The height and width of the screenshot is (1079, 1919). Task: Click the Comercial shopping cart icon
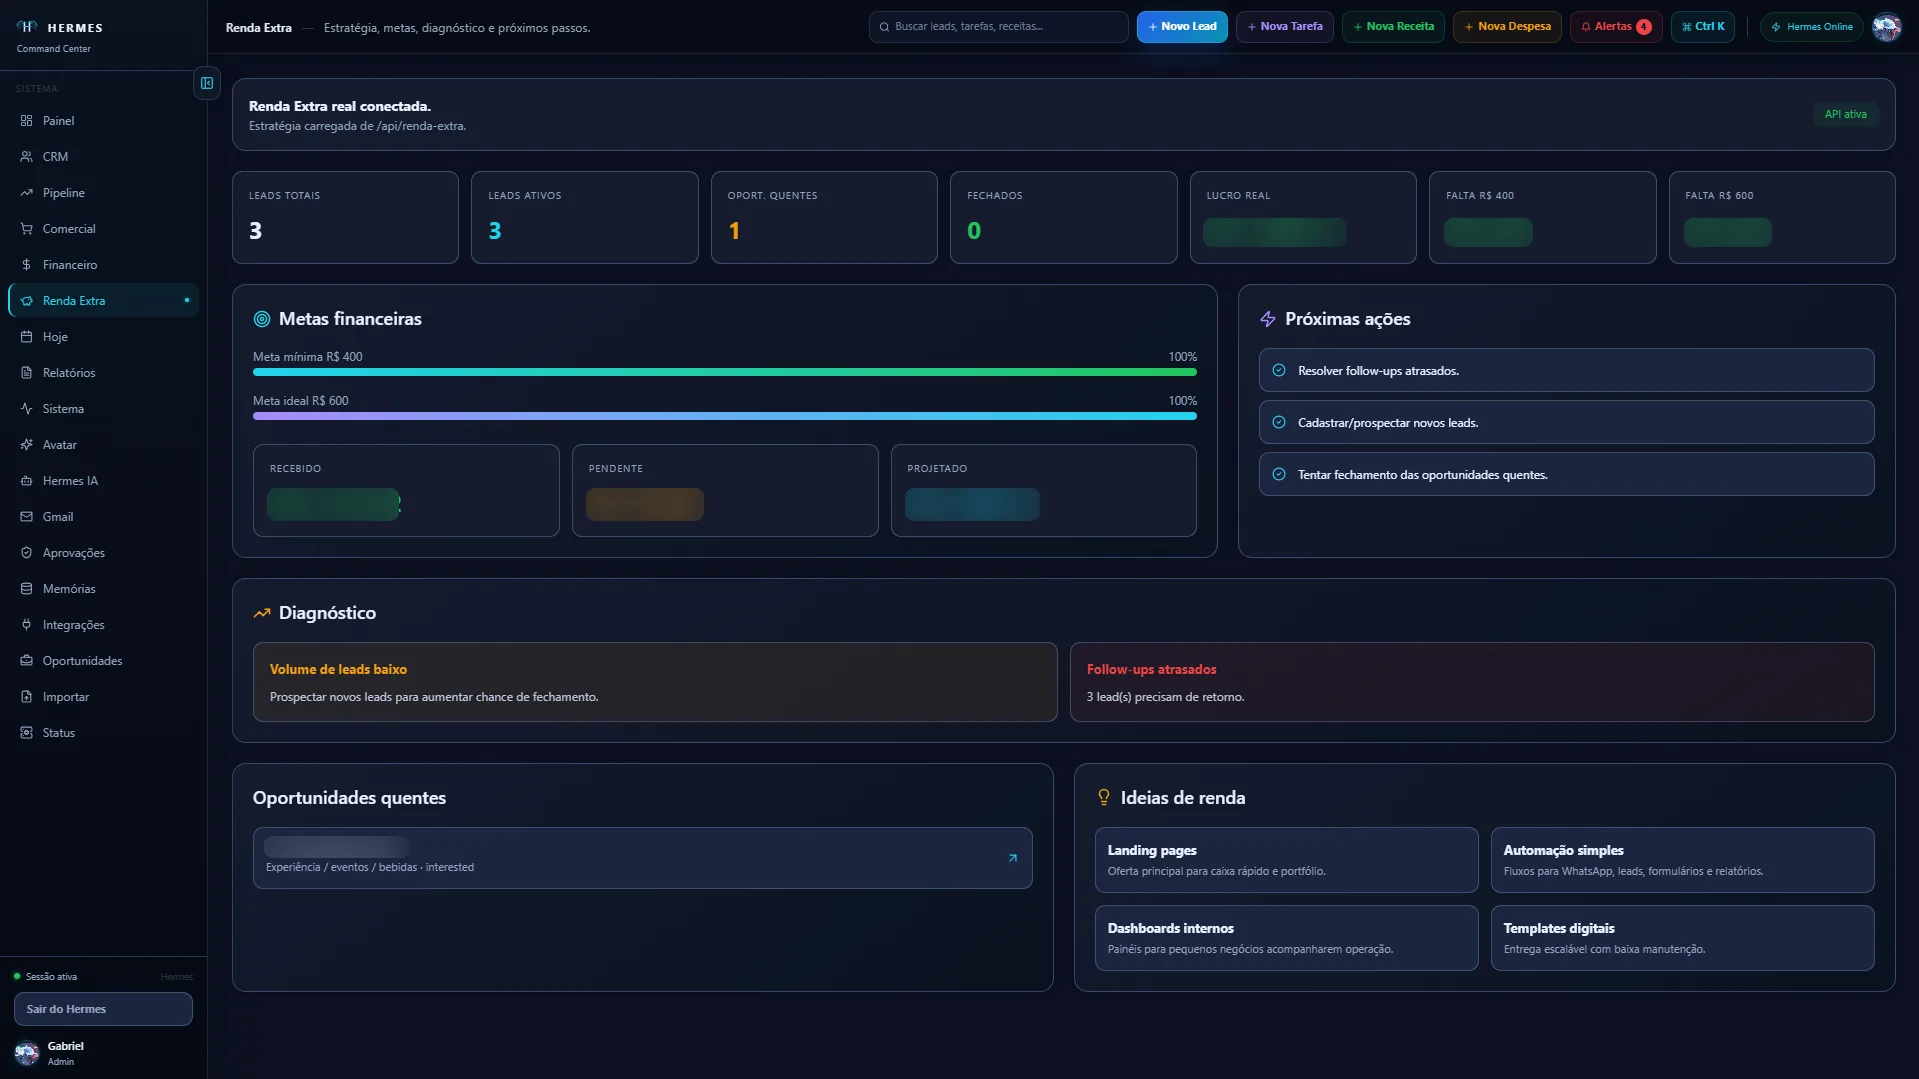pos(26,229)
